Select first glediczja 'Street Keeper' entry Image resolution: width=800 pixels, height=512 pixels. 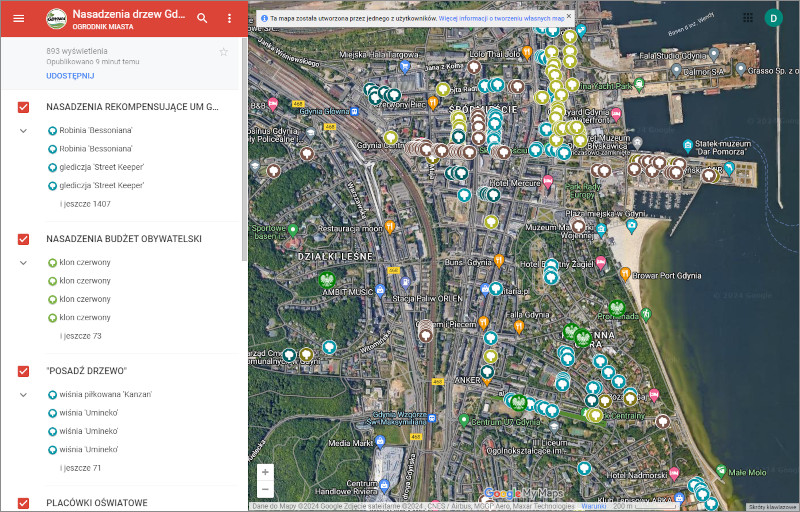pyautogui.click(x=102, y=167)
